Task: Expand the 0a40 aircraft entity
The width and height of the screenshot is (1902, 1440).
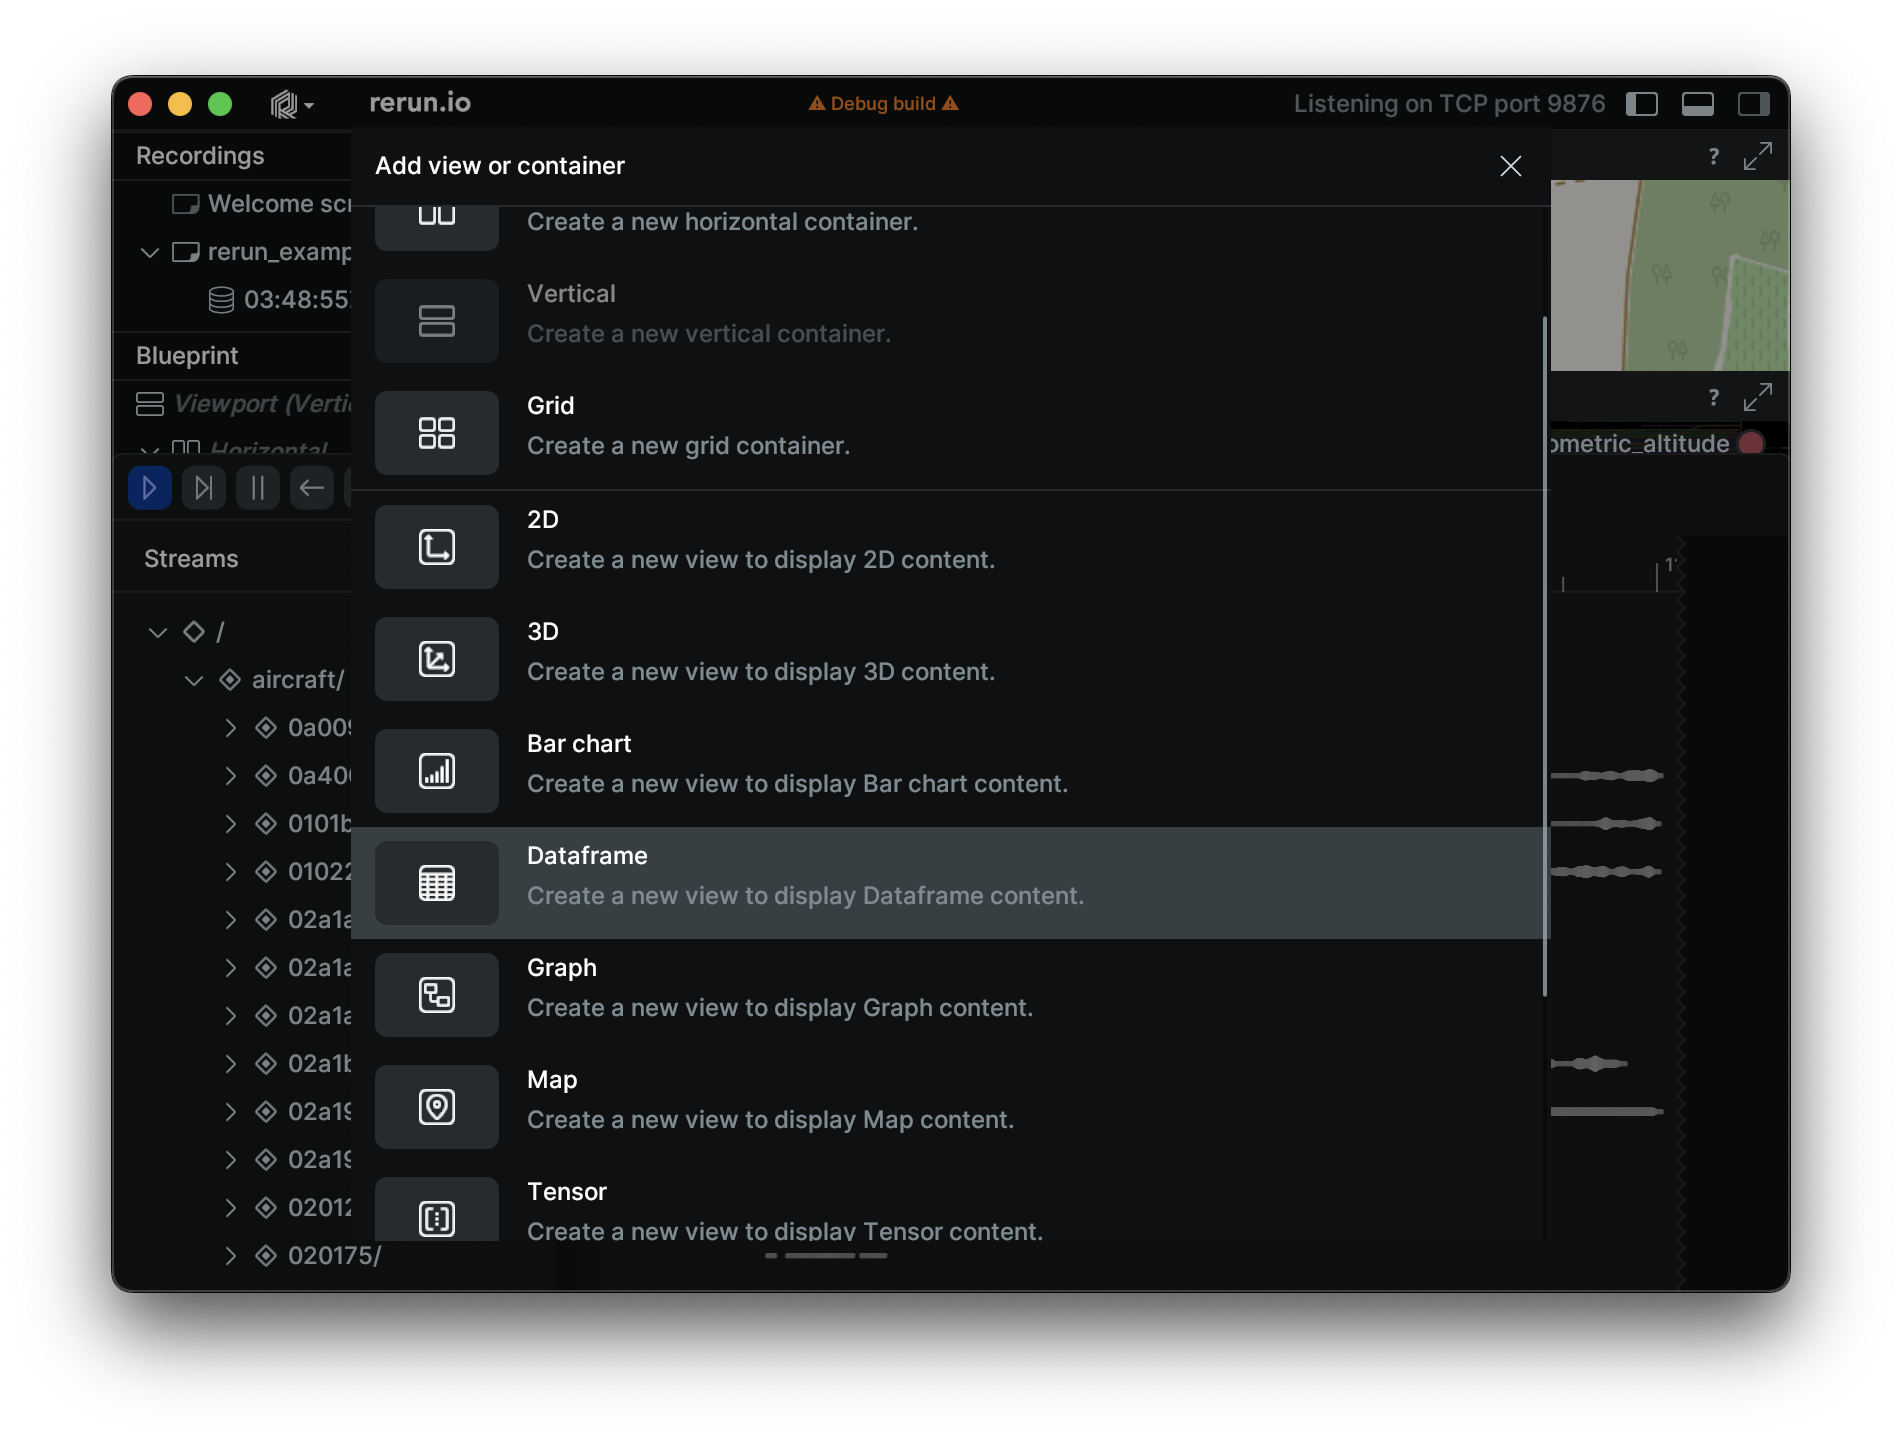Action: (230, 776)
